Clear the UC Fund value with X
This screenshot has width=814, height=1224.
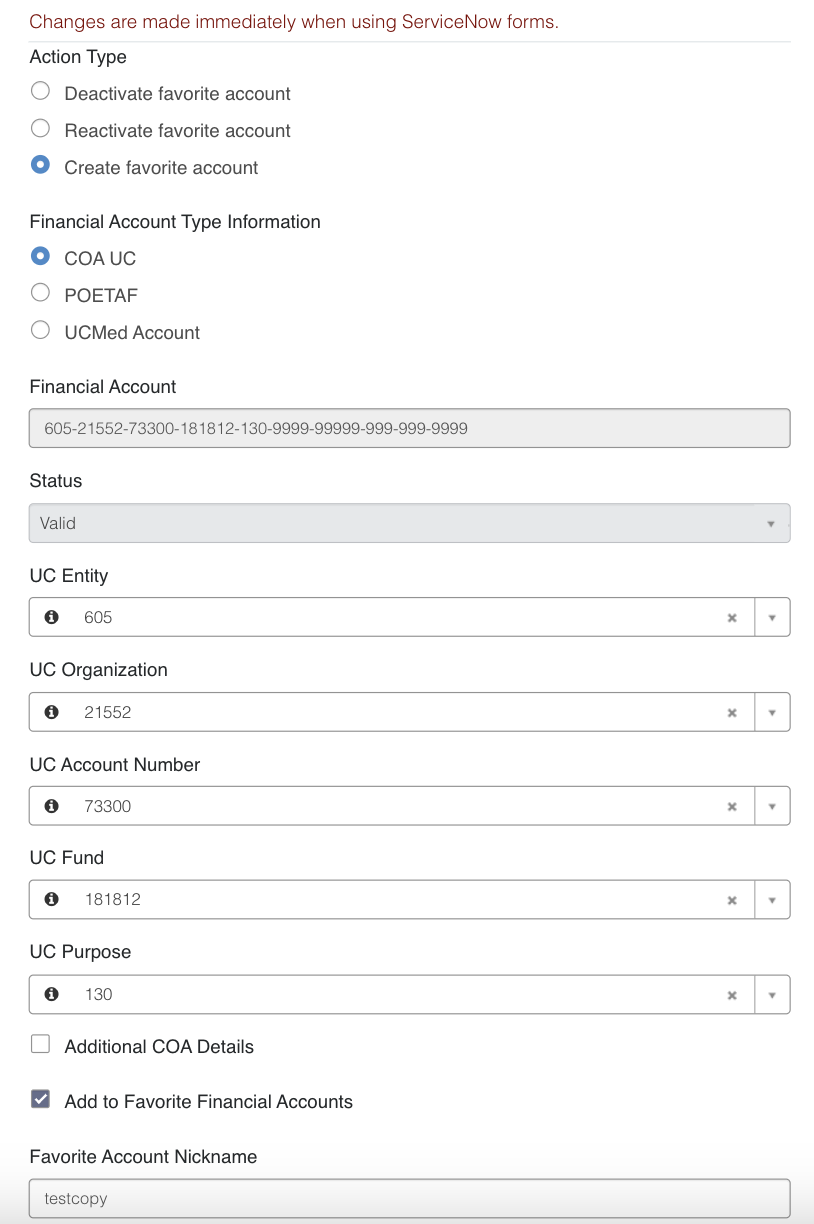(732, 900)
